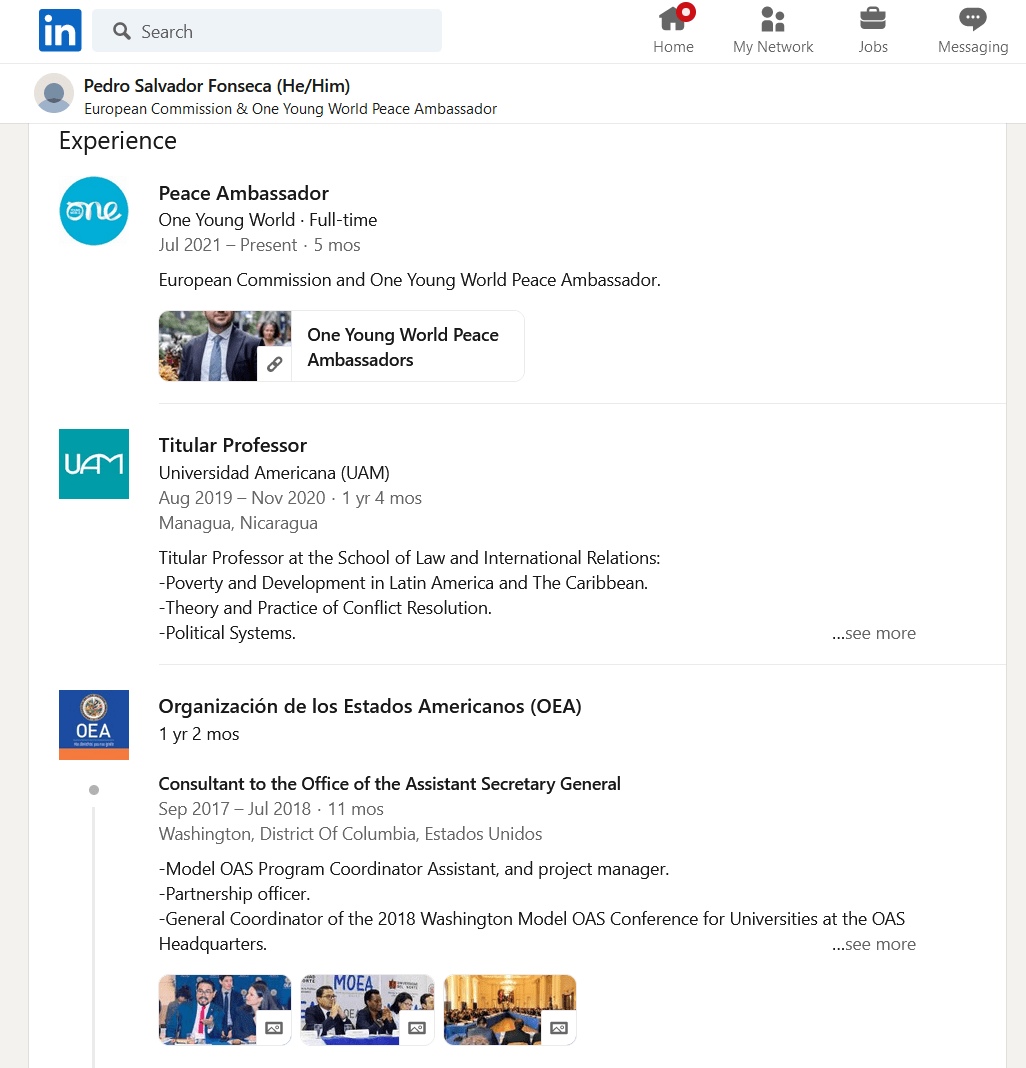Click the Experience section heading

point(118,140)
